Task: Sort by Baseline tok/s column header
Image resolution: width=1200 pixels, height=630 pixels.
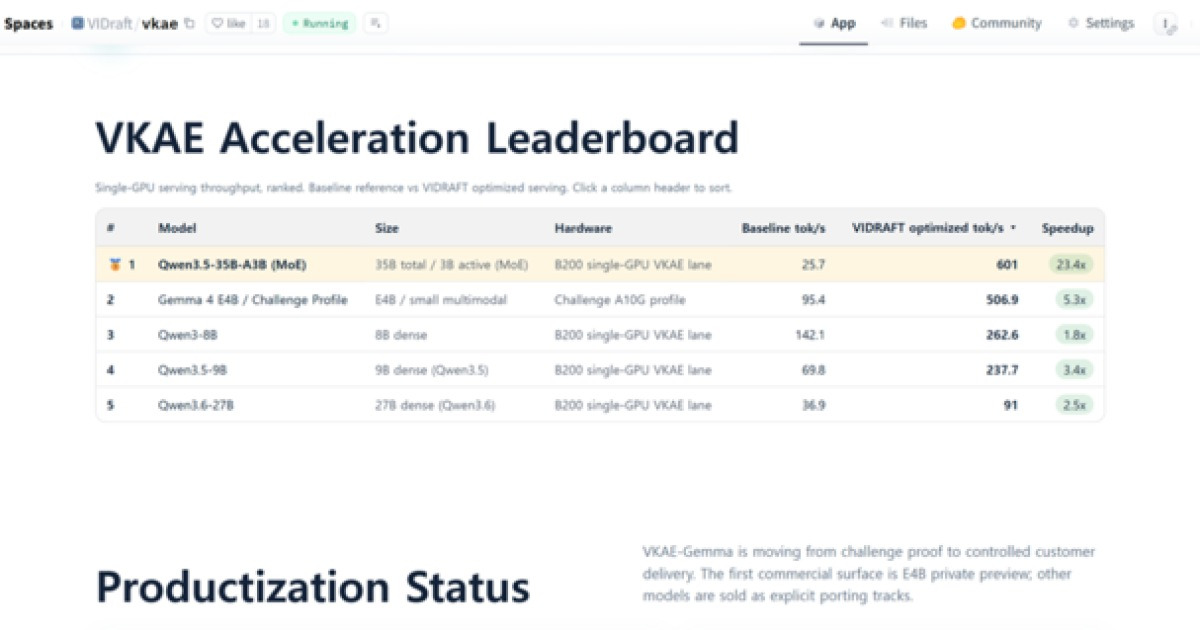Action: coord(783,228)
